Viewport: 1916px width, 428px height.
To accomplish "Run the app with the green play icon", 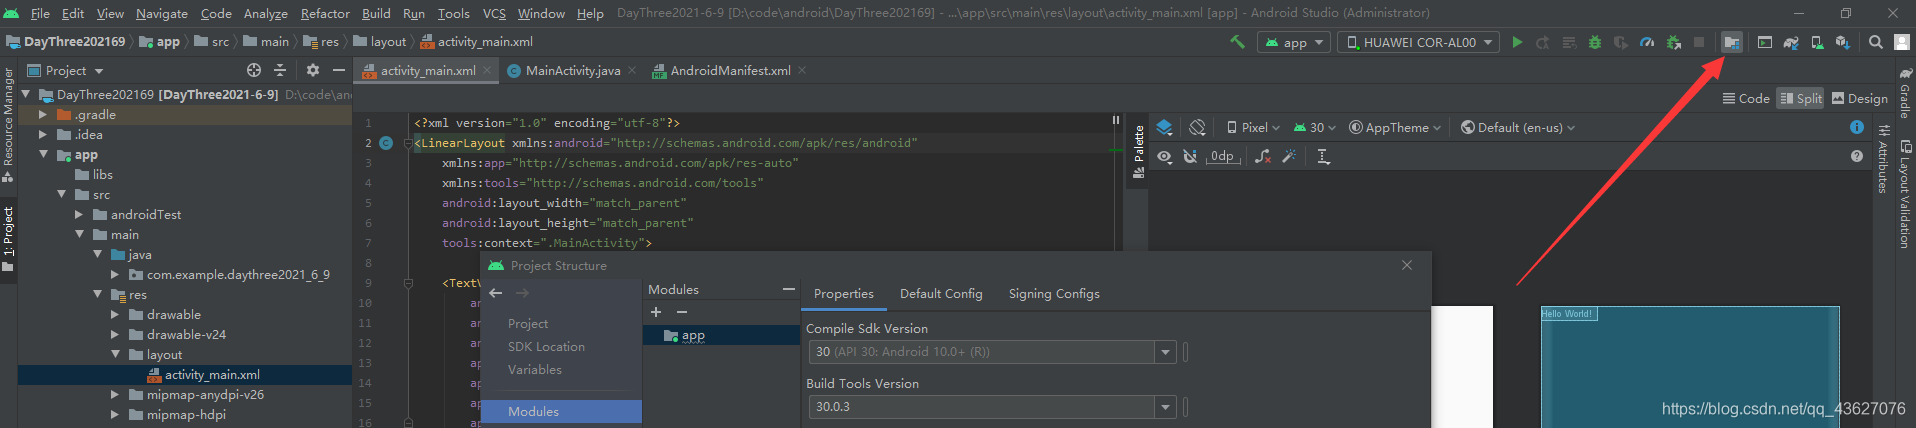I will tap(1517, 42).
